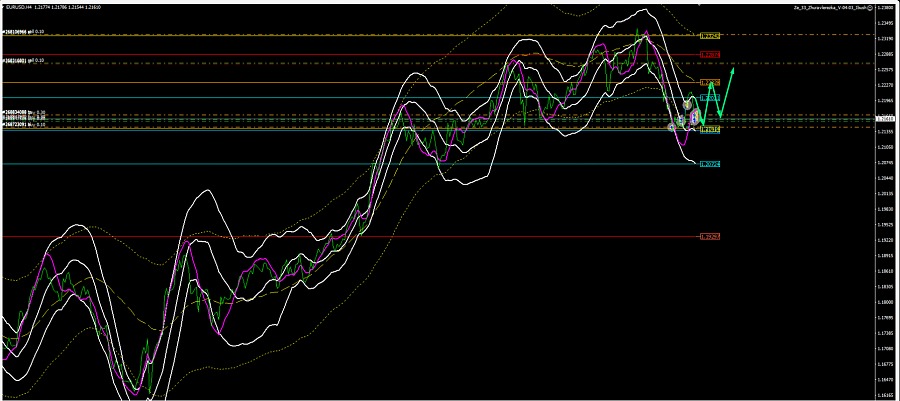Viewport: 900px width, 401px height.
Task: Click the highest circular trade marker icon
Action: 687,104
